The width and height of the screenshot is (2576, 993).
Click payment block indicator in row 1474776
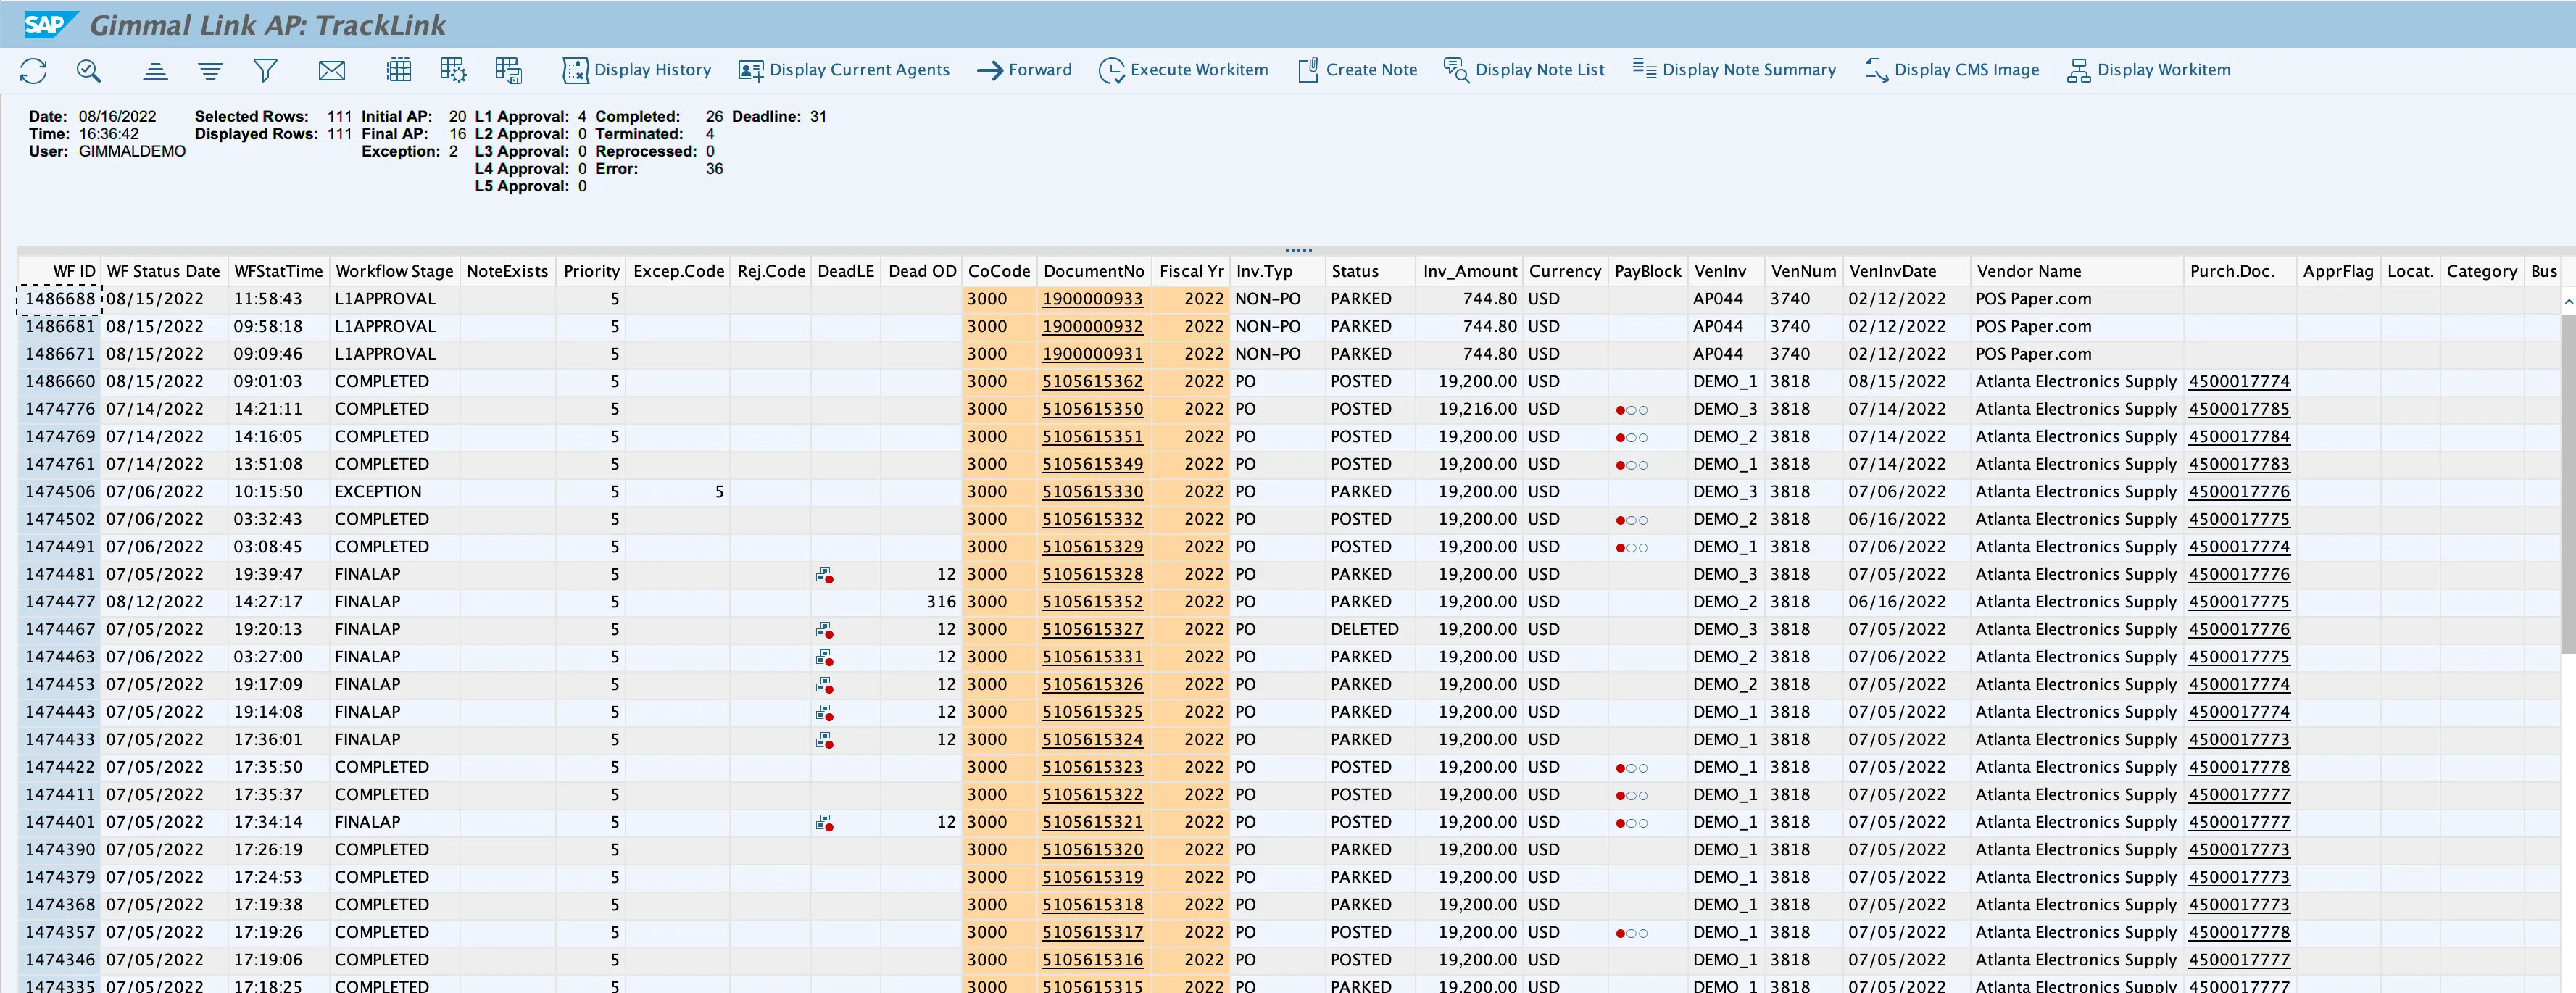1631,410
